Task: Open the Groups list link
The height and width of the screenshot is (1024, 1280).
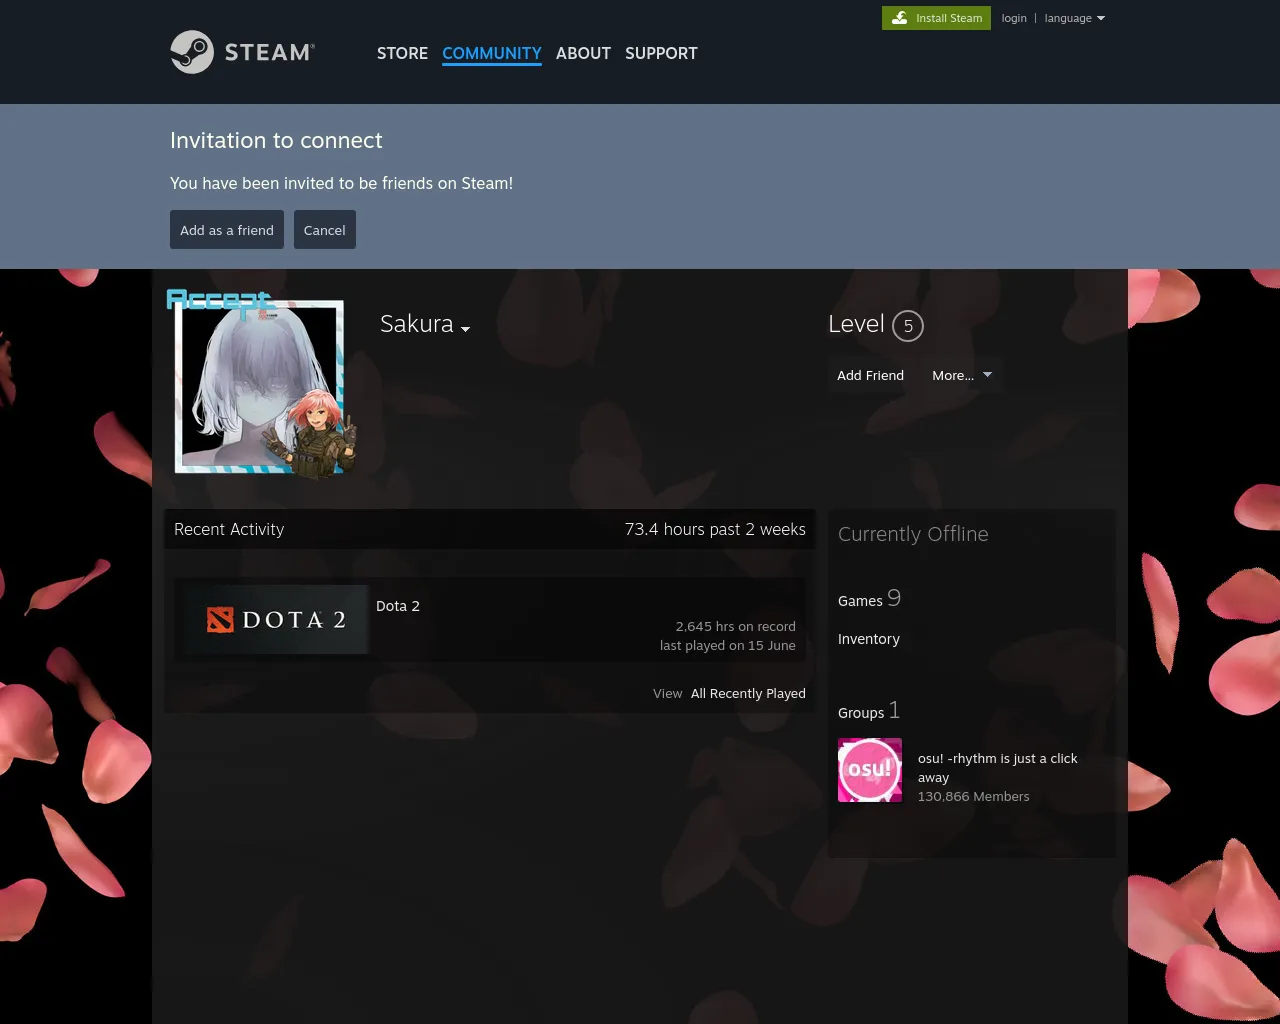Action: pyautogui.click(x=869, y=711)
